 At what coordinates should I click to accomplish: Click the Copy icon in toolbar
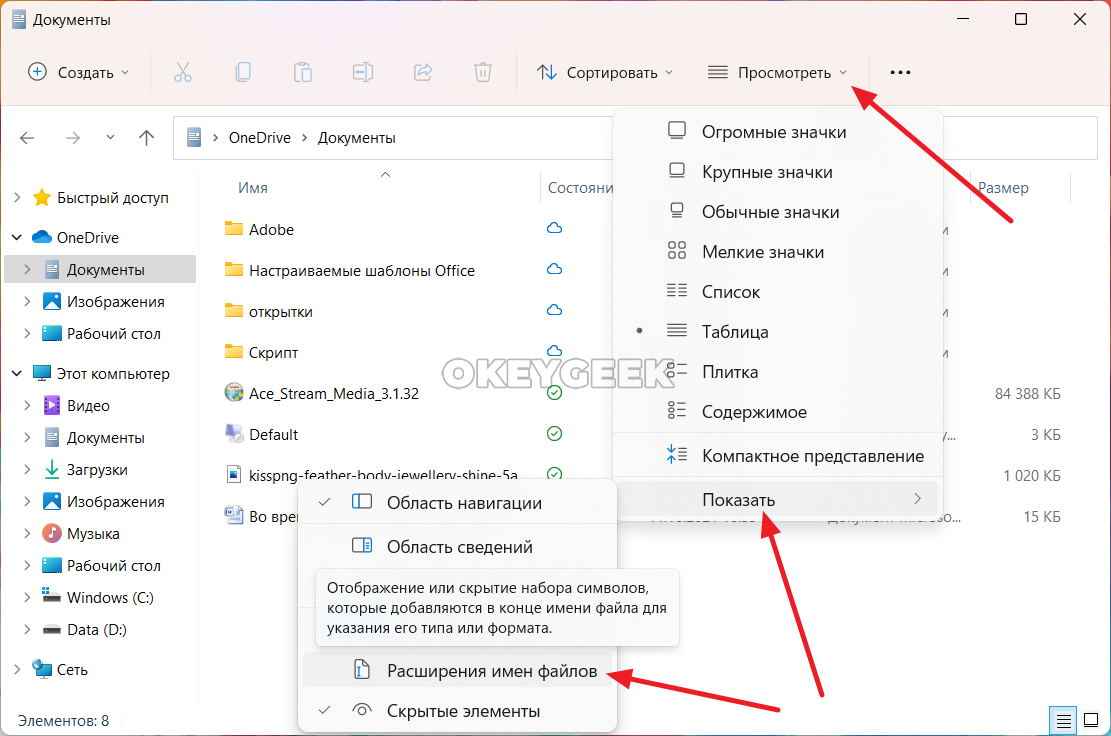[243, 72]
